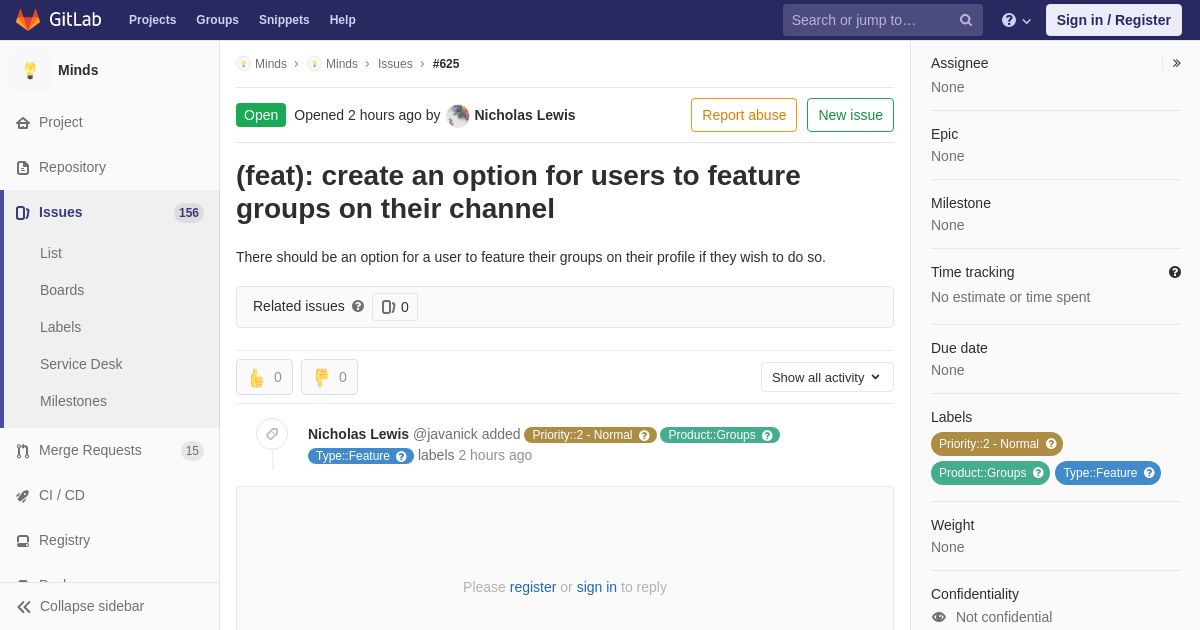Click Related issues help icon
Viewport: 1200px width, 630px height.
(x=358, y=307)
